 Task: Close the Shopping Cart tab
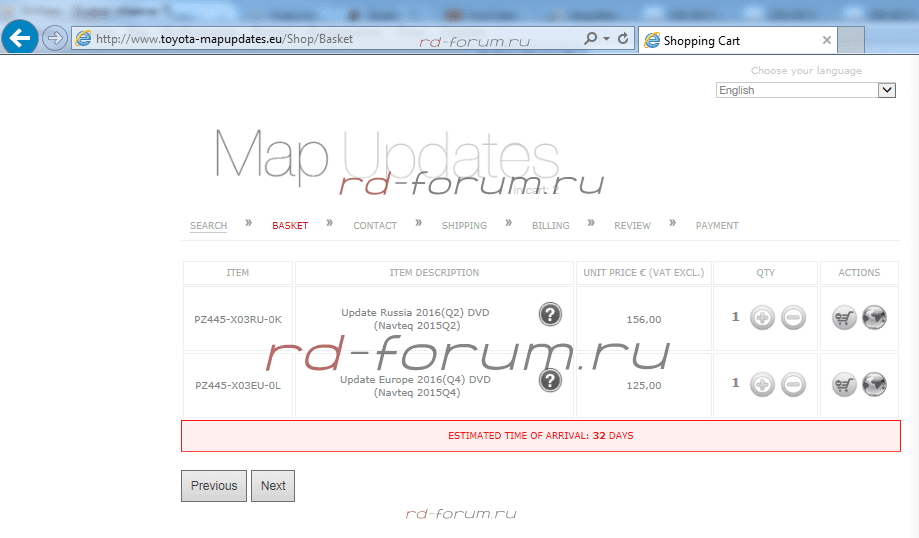pyautogui.click(x=826, y=40)
